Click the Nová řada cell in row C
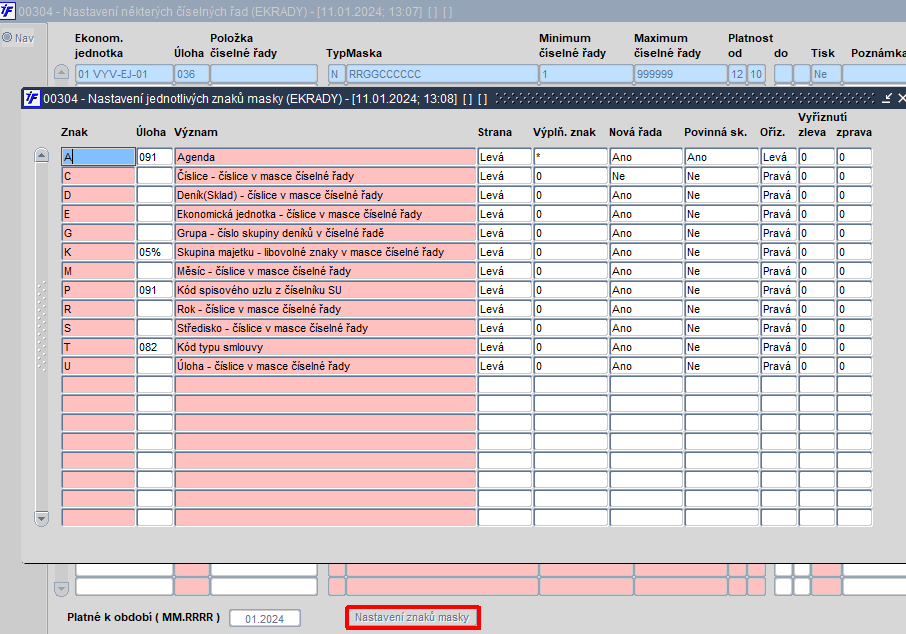Viewport: 906px width, 634px height. pyautogui.click(x=646, y=176)
